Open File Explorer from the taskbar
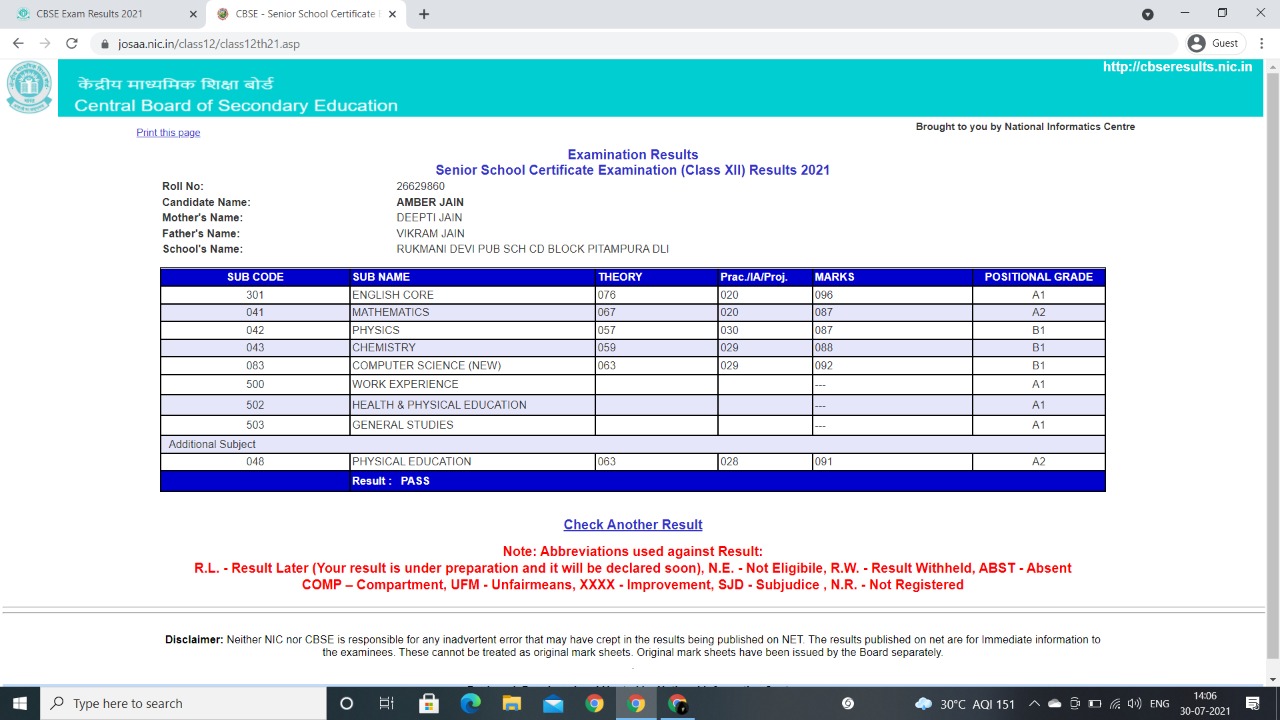Screen dimensions: 1280x720 512,704
